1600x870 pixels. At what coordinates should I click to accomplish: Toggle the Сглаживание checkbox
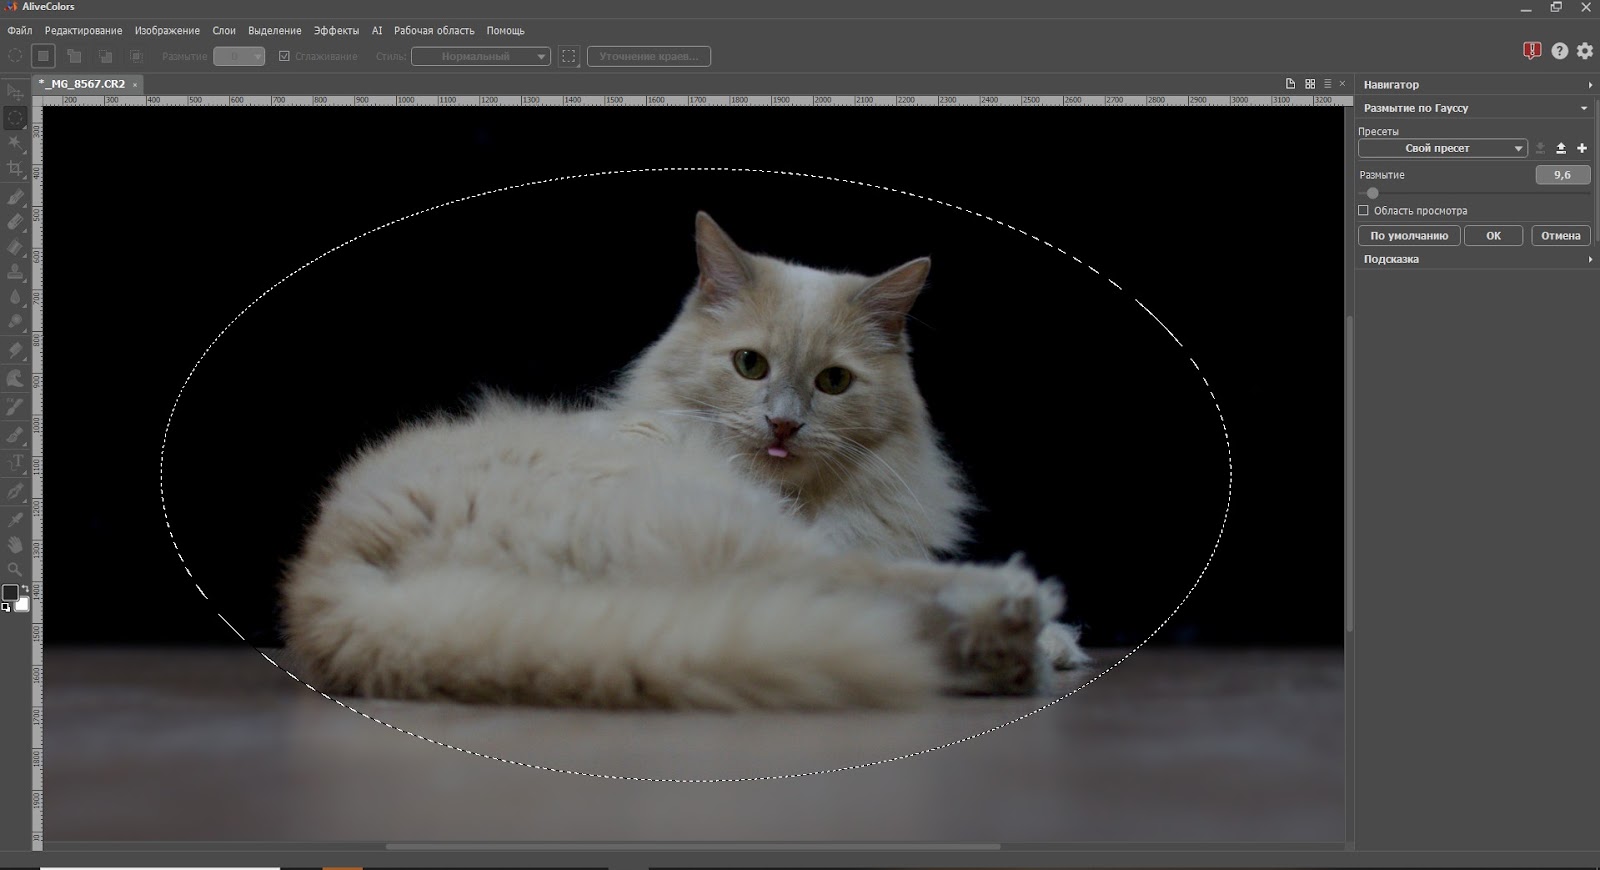(284, 56)
